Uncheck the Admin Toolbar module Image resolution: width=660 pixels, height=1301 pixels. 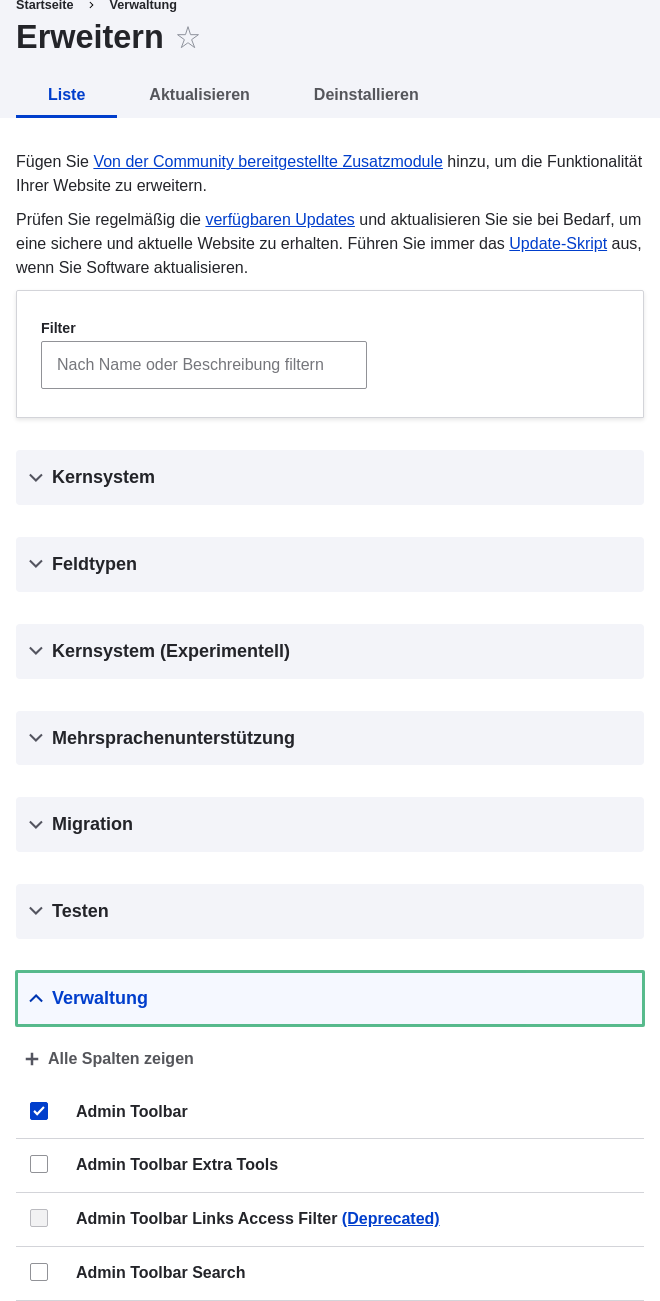39,1111
